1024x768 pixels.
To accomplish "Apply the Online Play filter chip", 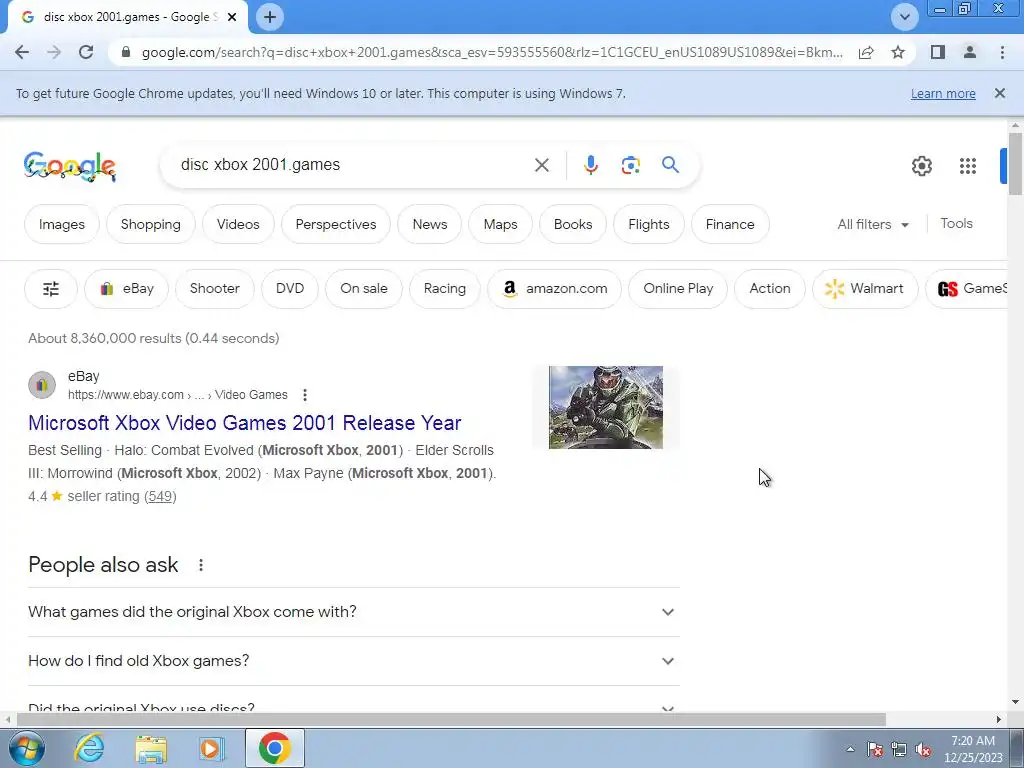I will pyautogui.click(x=678, y=289).
